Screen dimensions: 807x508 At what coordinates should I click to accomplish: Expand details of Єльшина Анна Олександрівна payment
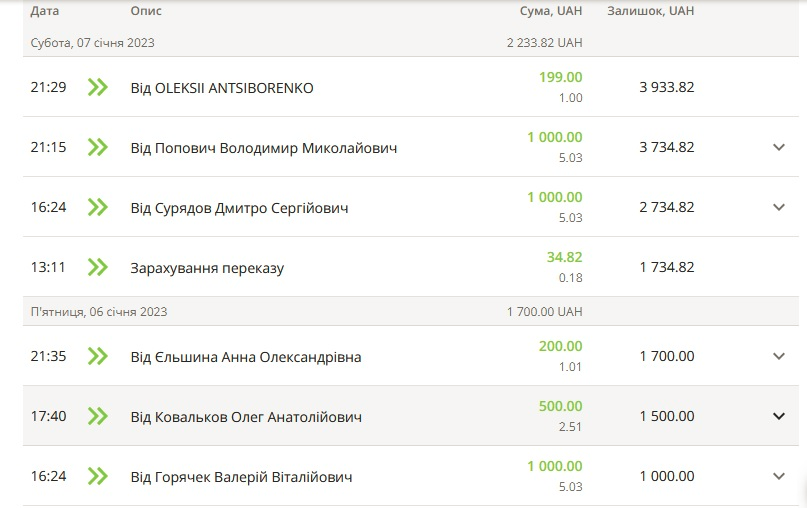pos(779,356)
